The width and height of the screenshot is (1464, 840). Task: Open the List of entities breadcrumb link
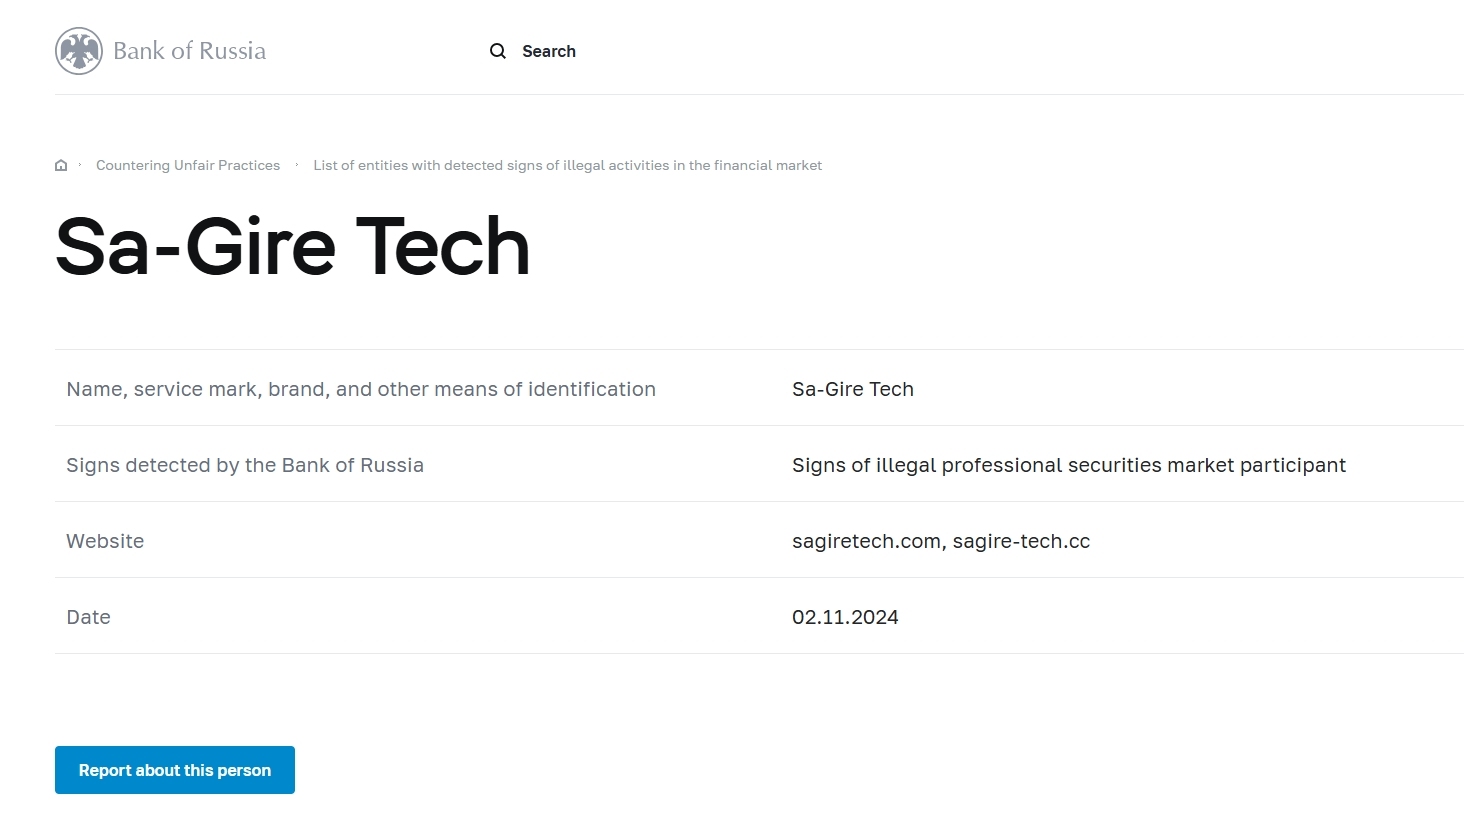click(567, 166)
